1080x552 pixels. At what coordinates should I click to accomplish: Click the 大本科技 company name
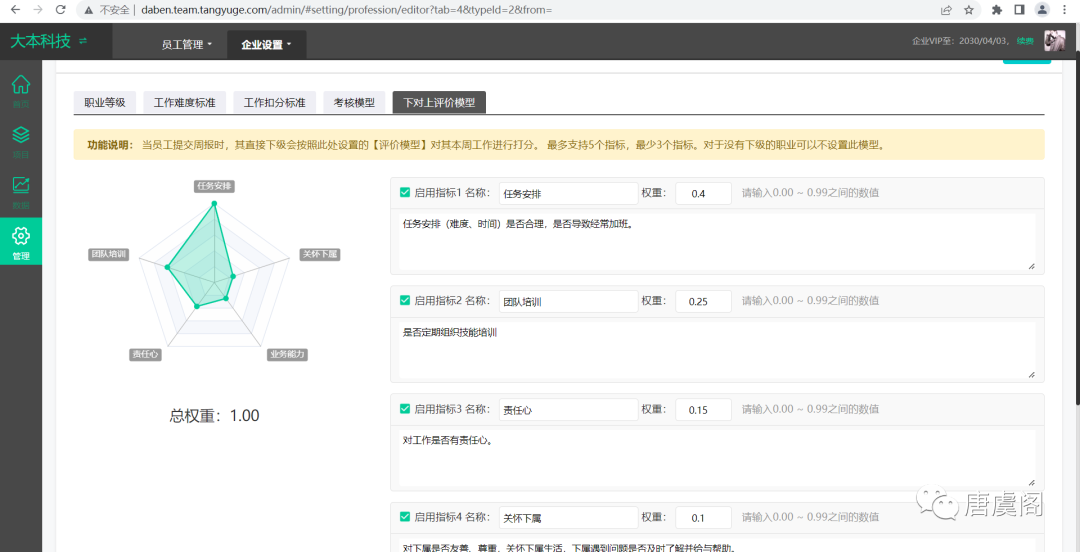40,41
